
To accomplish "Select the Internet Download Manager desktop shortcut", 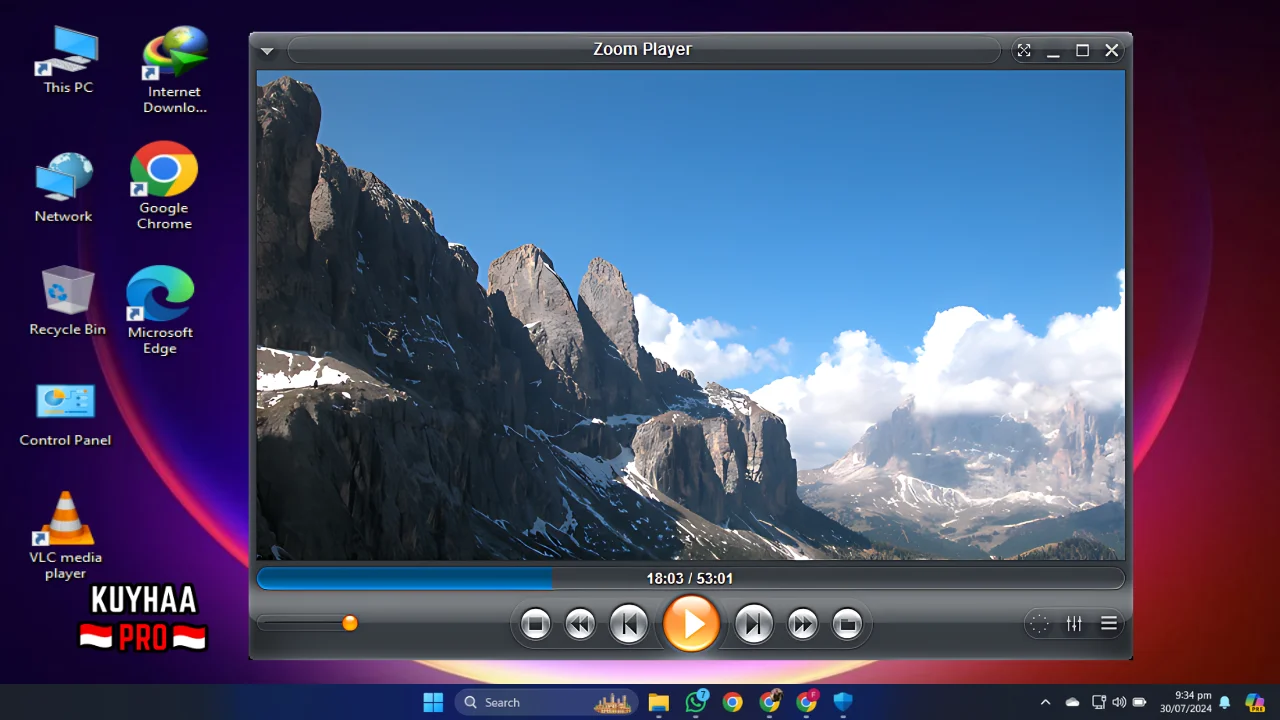I will coord(175,69).
